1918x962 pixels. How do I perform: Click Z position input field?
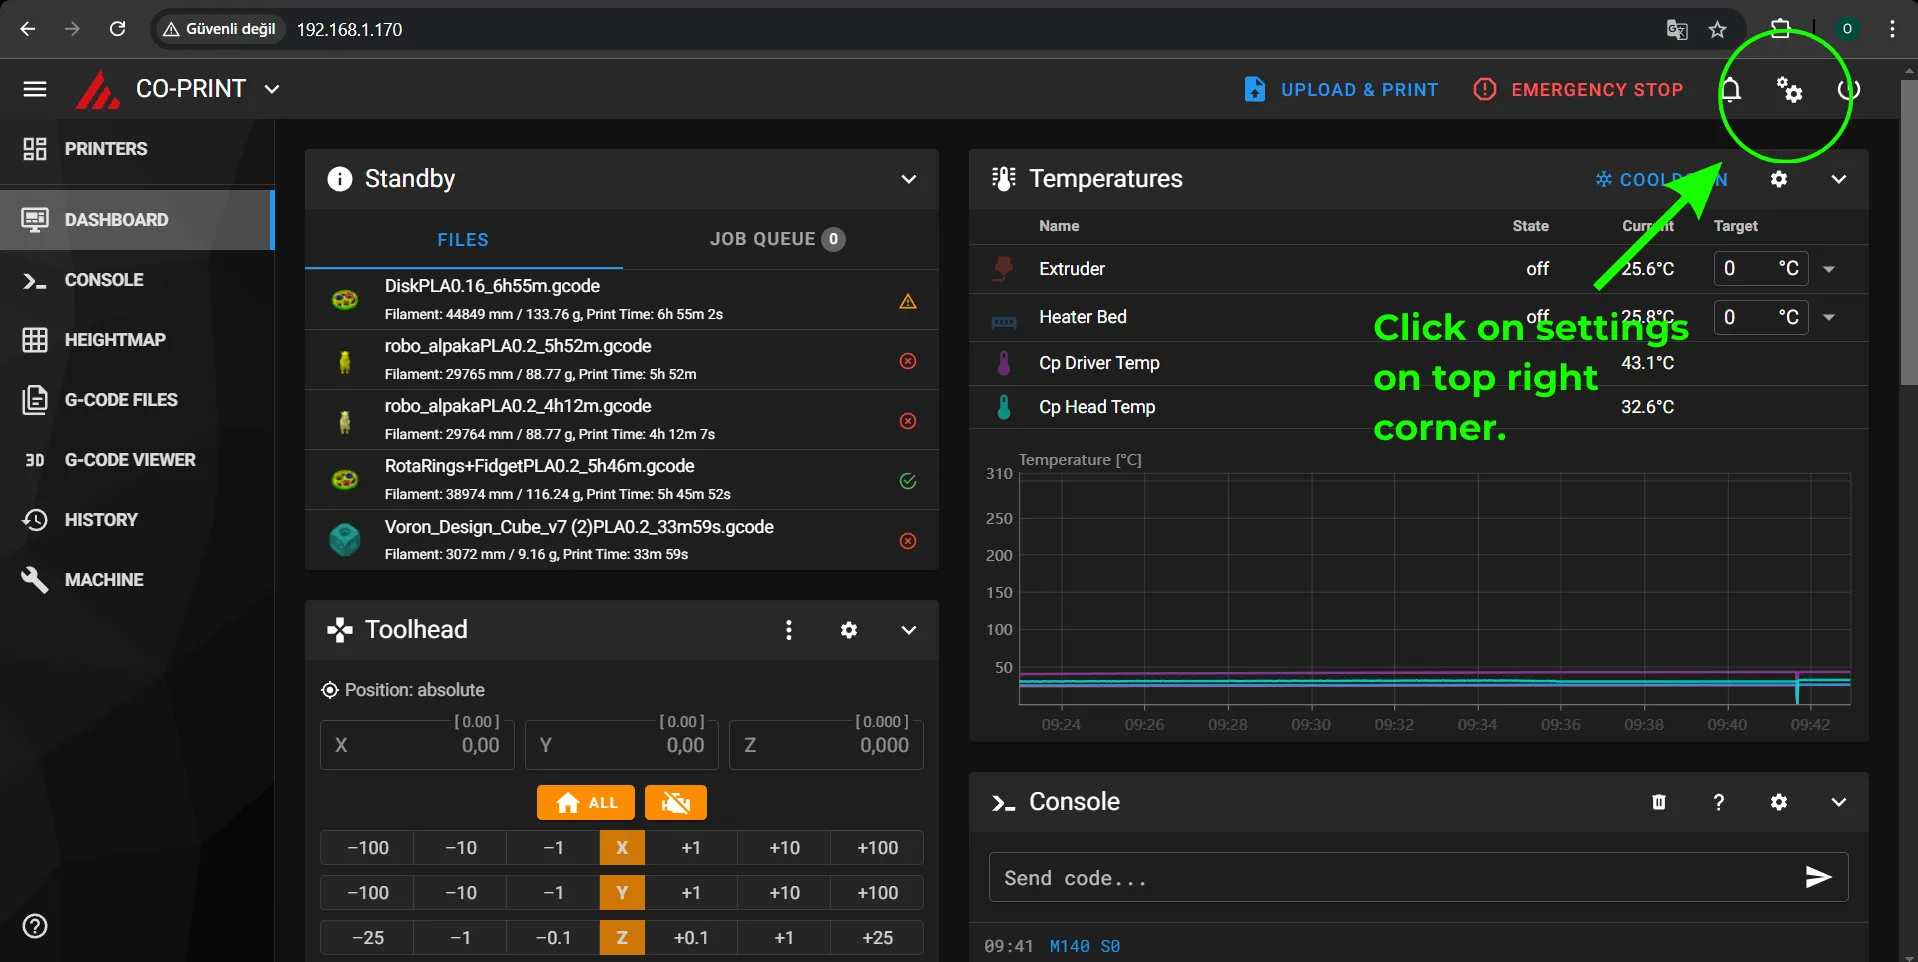(826, 745)
